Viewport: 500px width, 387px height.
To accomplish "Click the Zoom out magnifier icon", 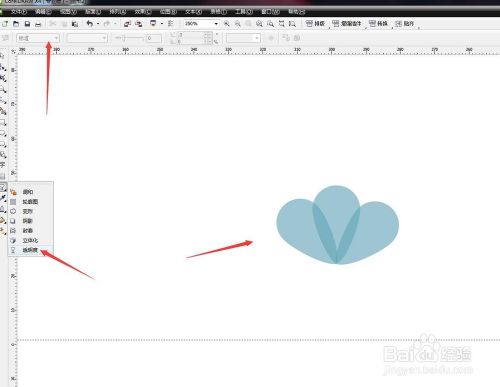I will click(x=238, y=24).
